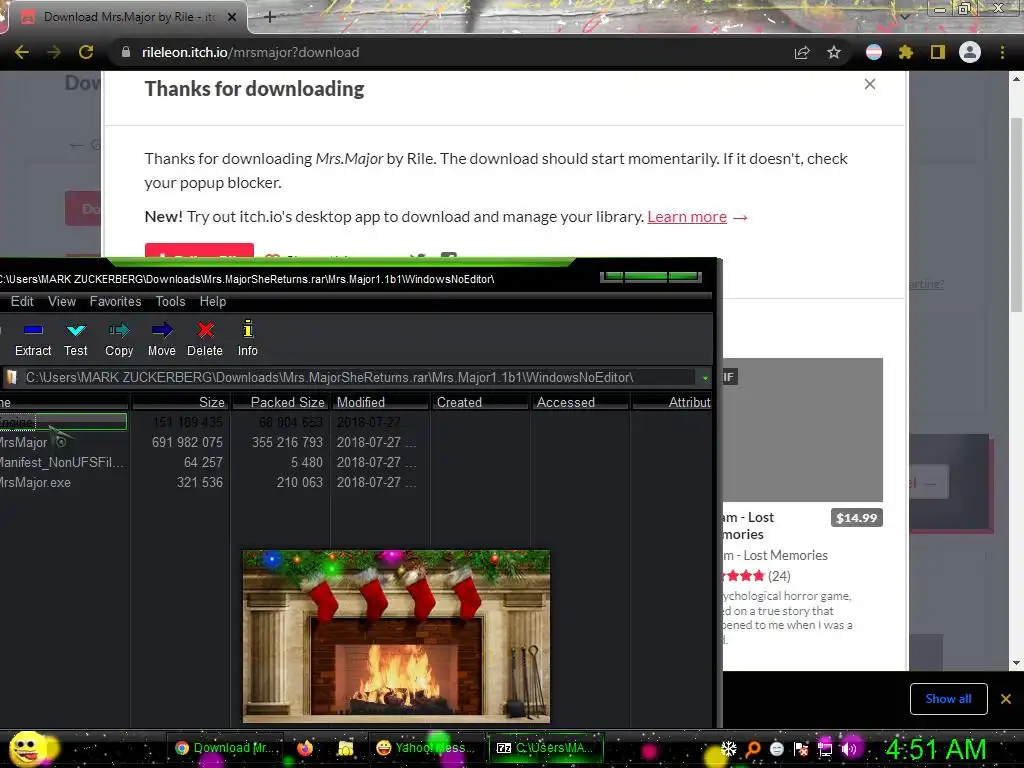Go back in the Chrome browser
The image size is (1024, 768).
tap(22, 52)
